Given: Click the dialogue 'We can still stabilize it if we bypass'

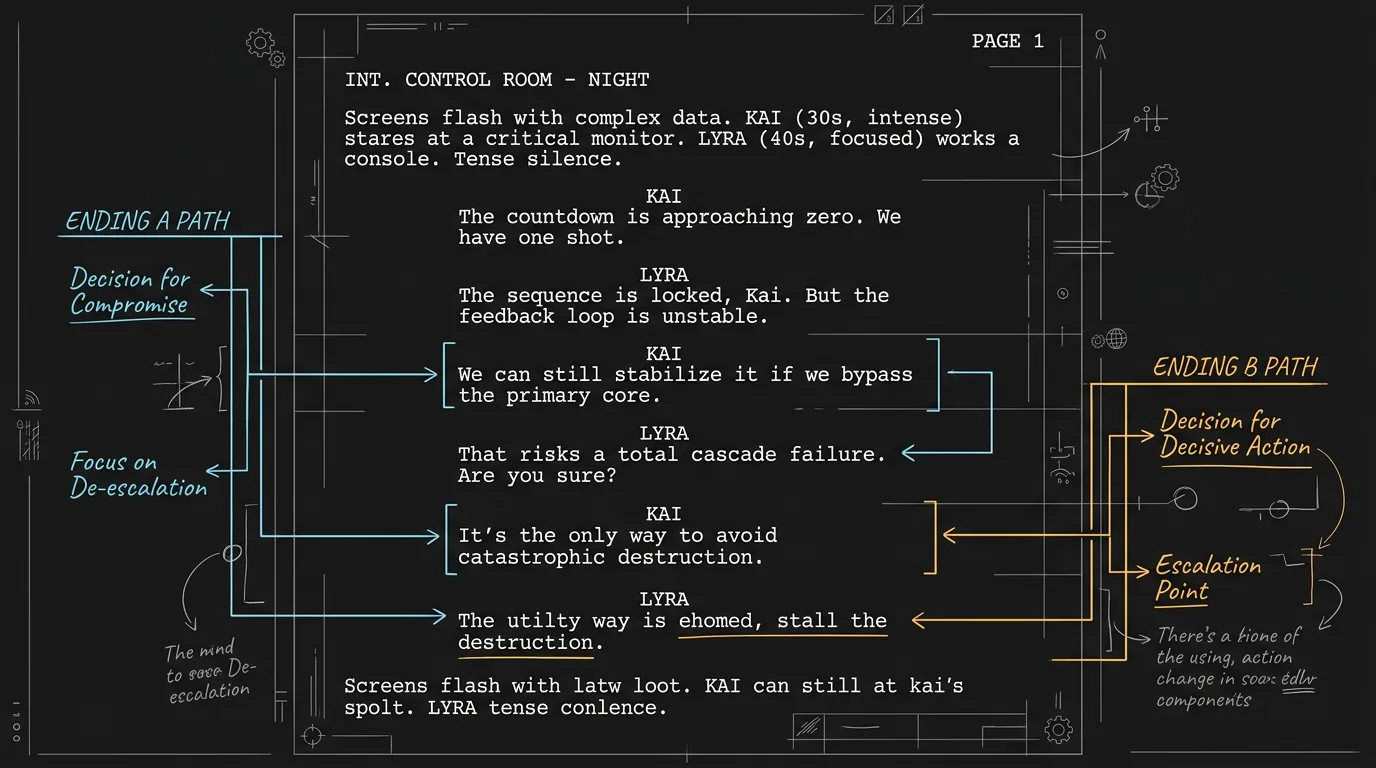Looking at the screenshot, I should tap(685, 375).
